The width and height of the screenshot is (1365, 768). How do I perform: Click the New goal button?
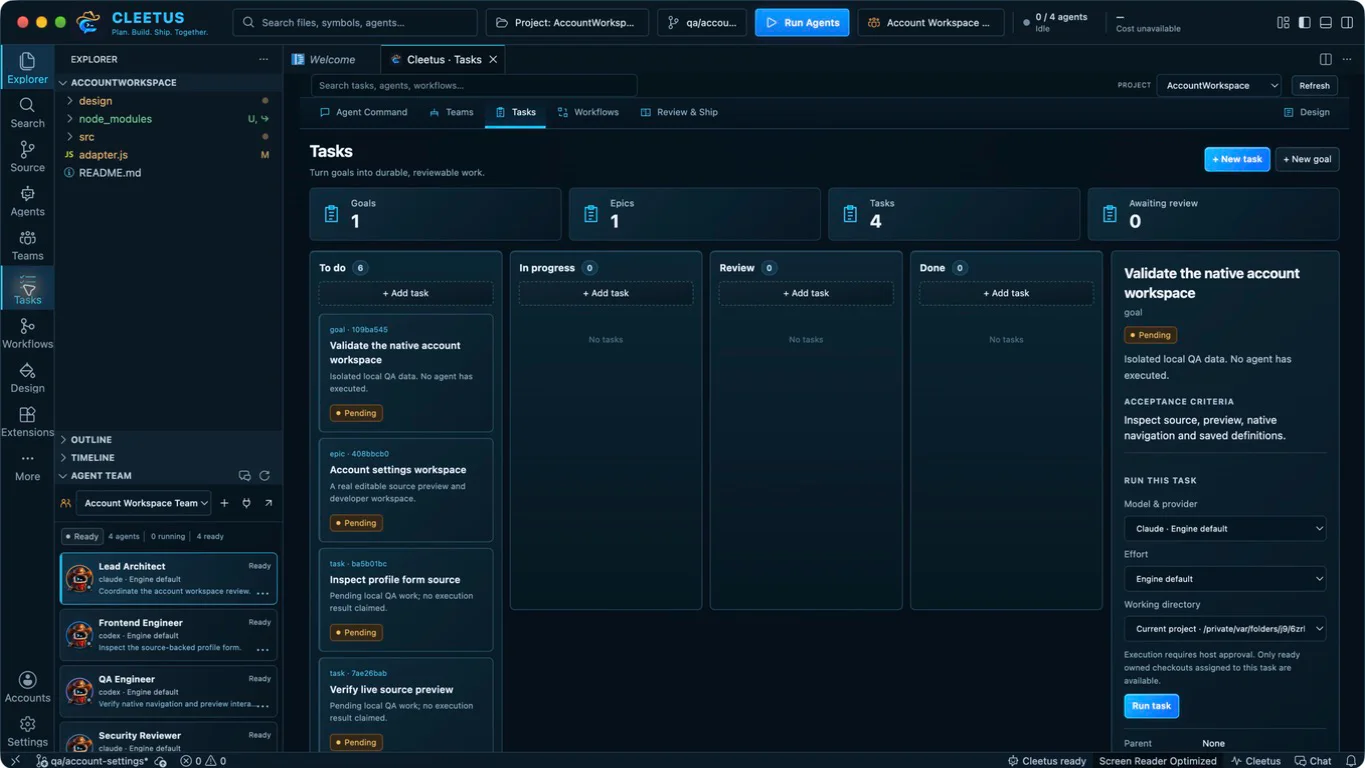(1307, 159)
